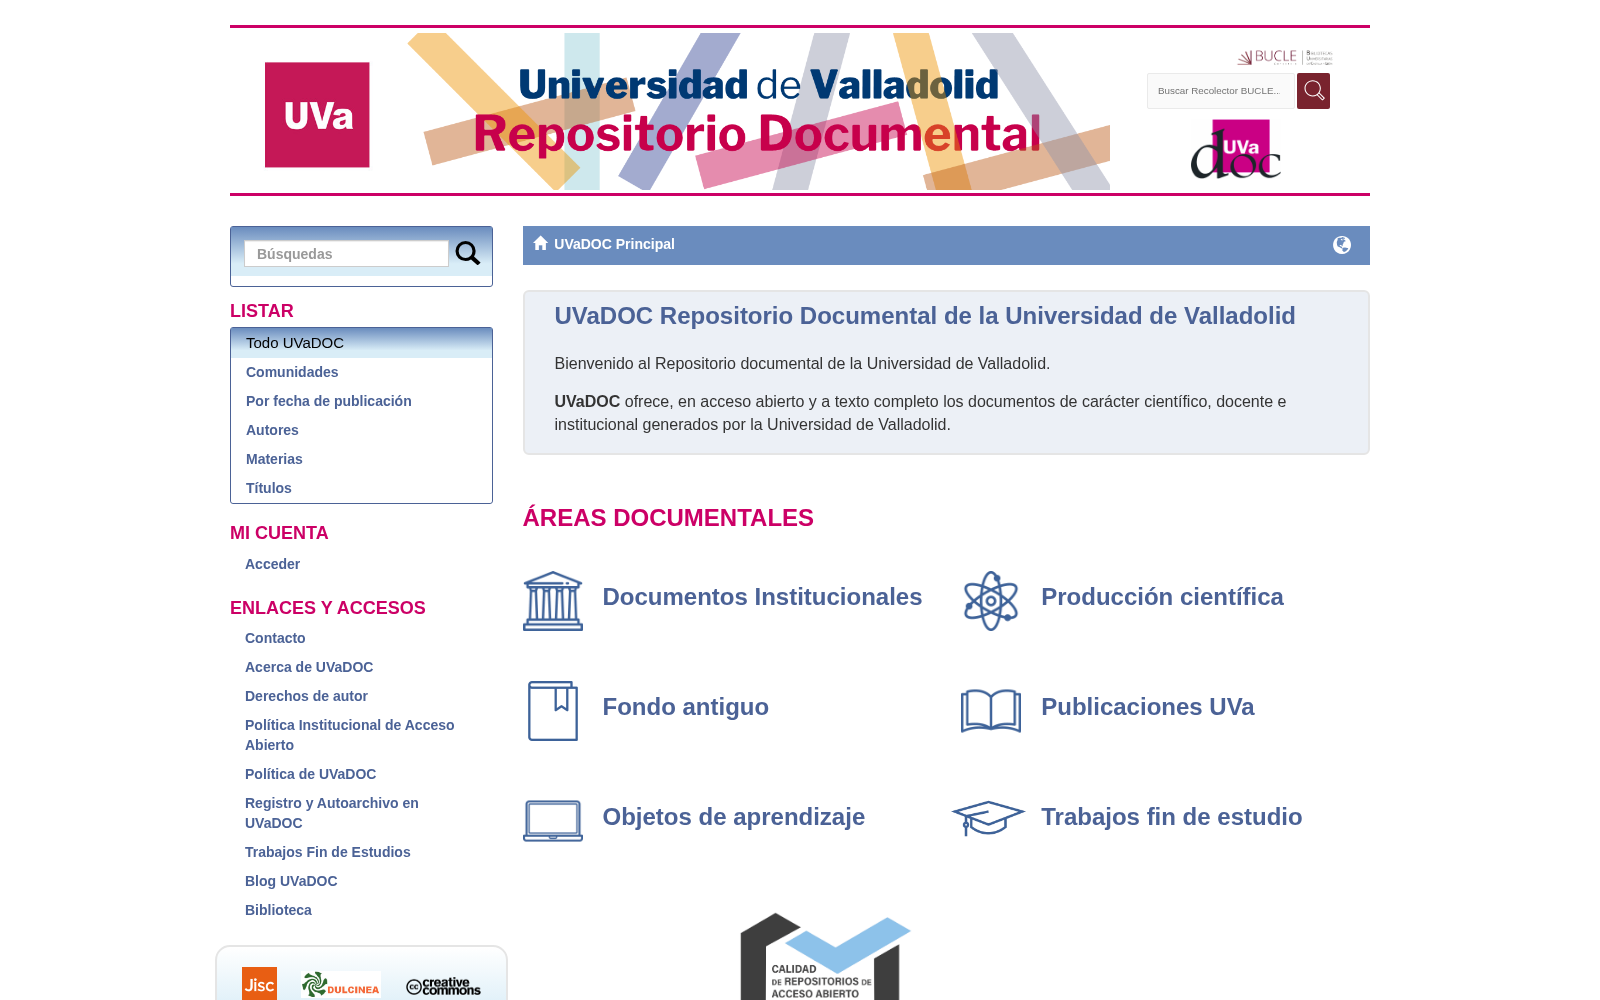Click the Jisc logo
Viewport: 1600px width, 1000px height.
coord(259,984)
